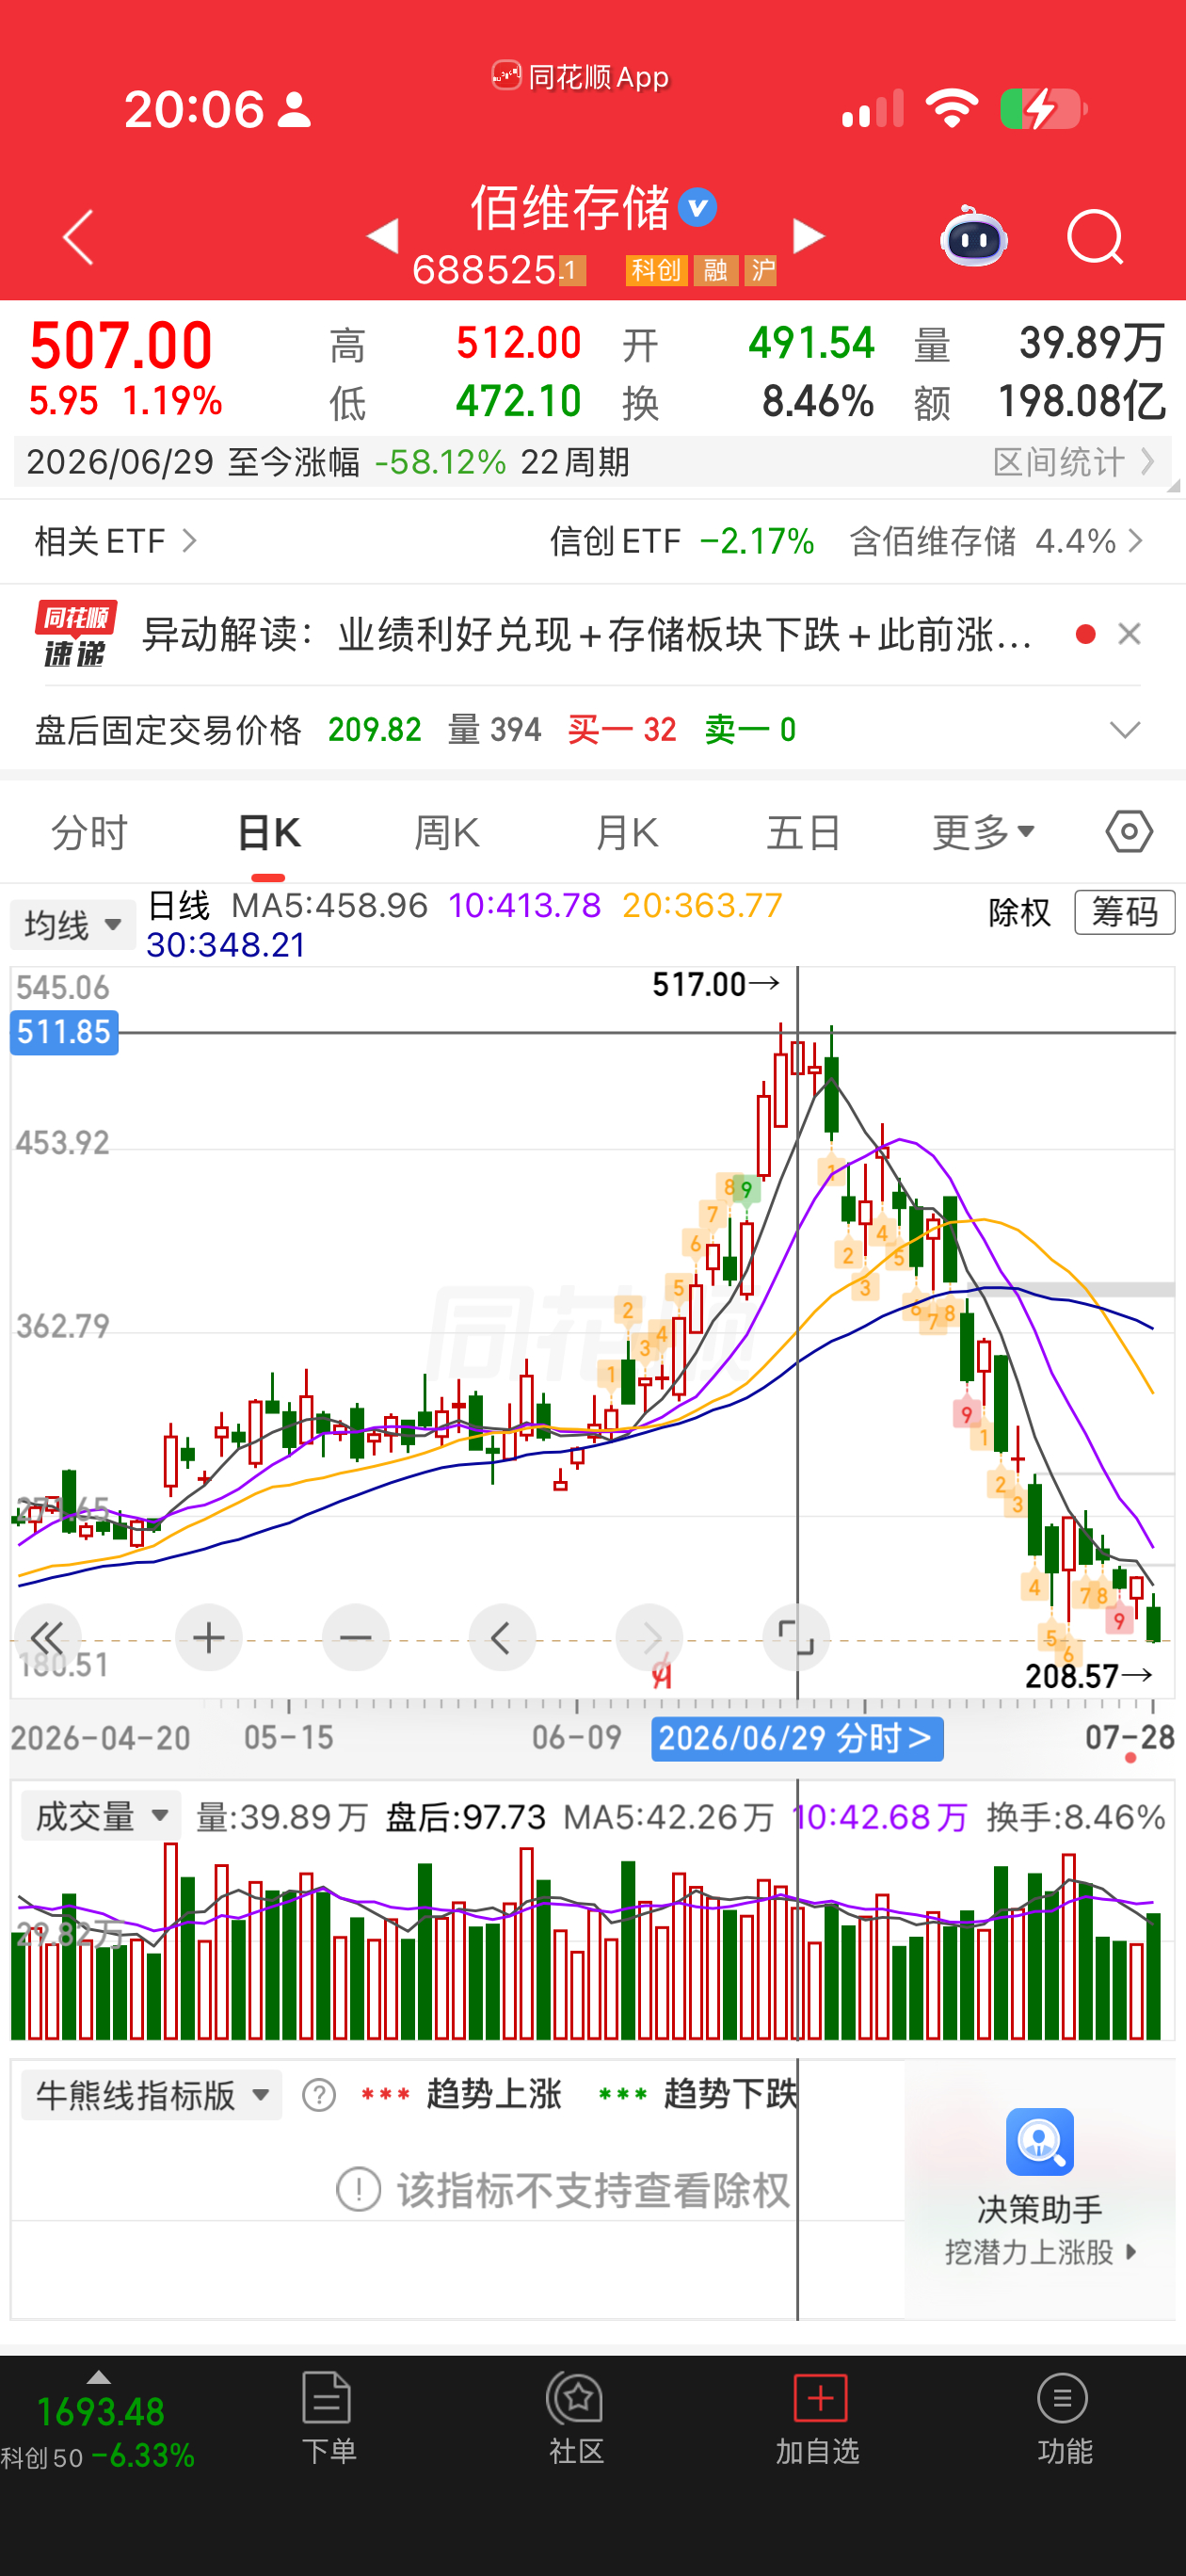Tap 517.00 high price marker
This screenshot has height=2576, width=1186.
pos(715,984)
